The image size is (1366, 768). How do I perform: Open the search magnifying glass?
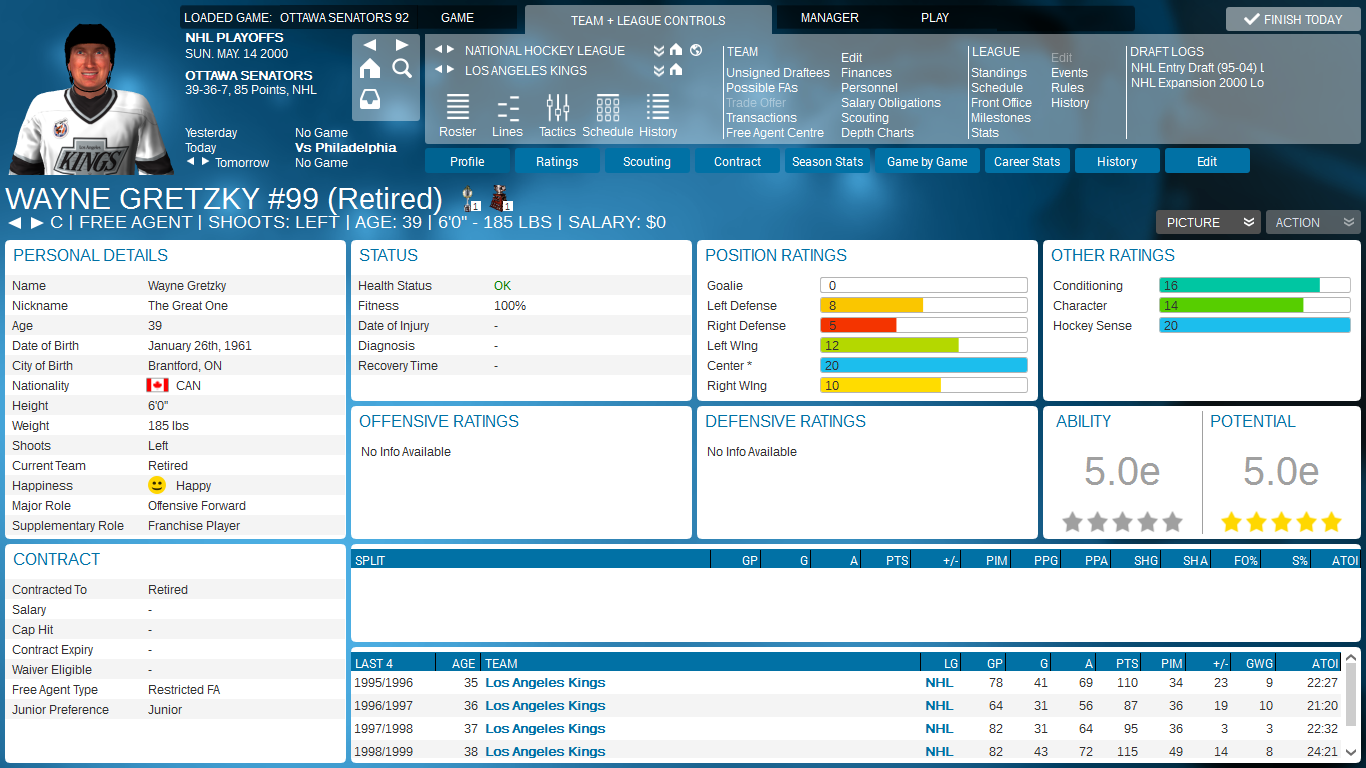coord(402,68)
